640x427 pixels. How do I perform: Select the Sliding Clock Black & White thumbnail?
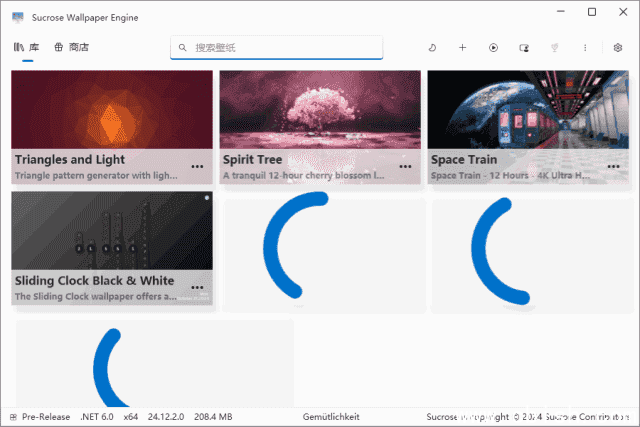coord(111,231)
